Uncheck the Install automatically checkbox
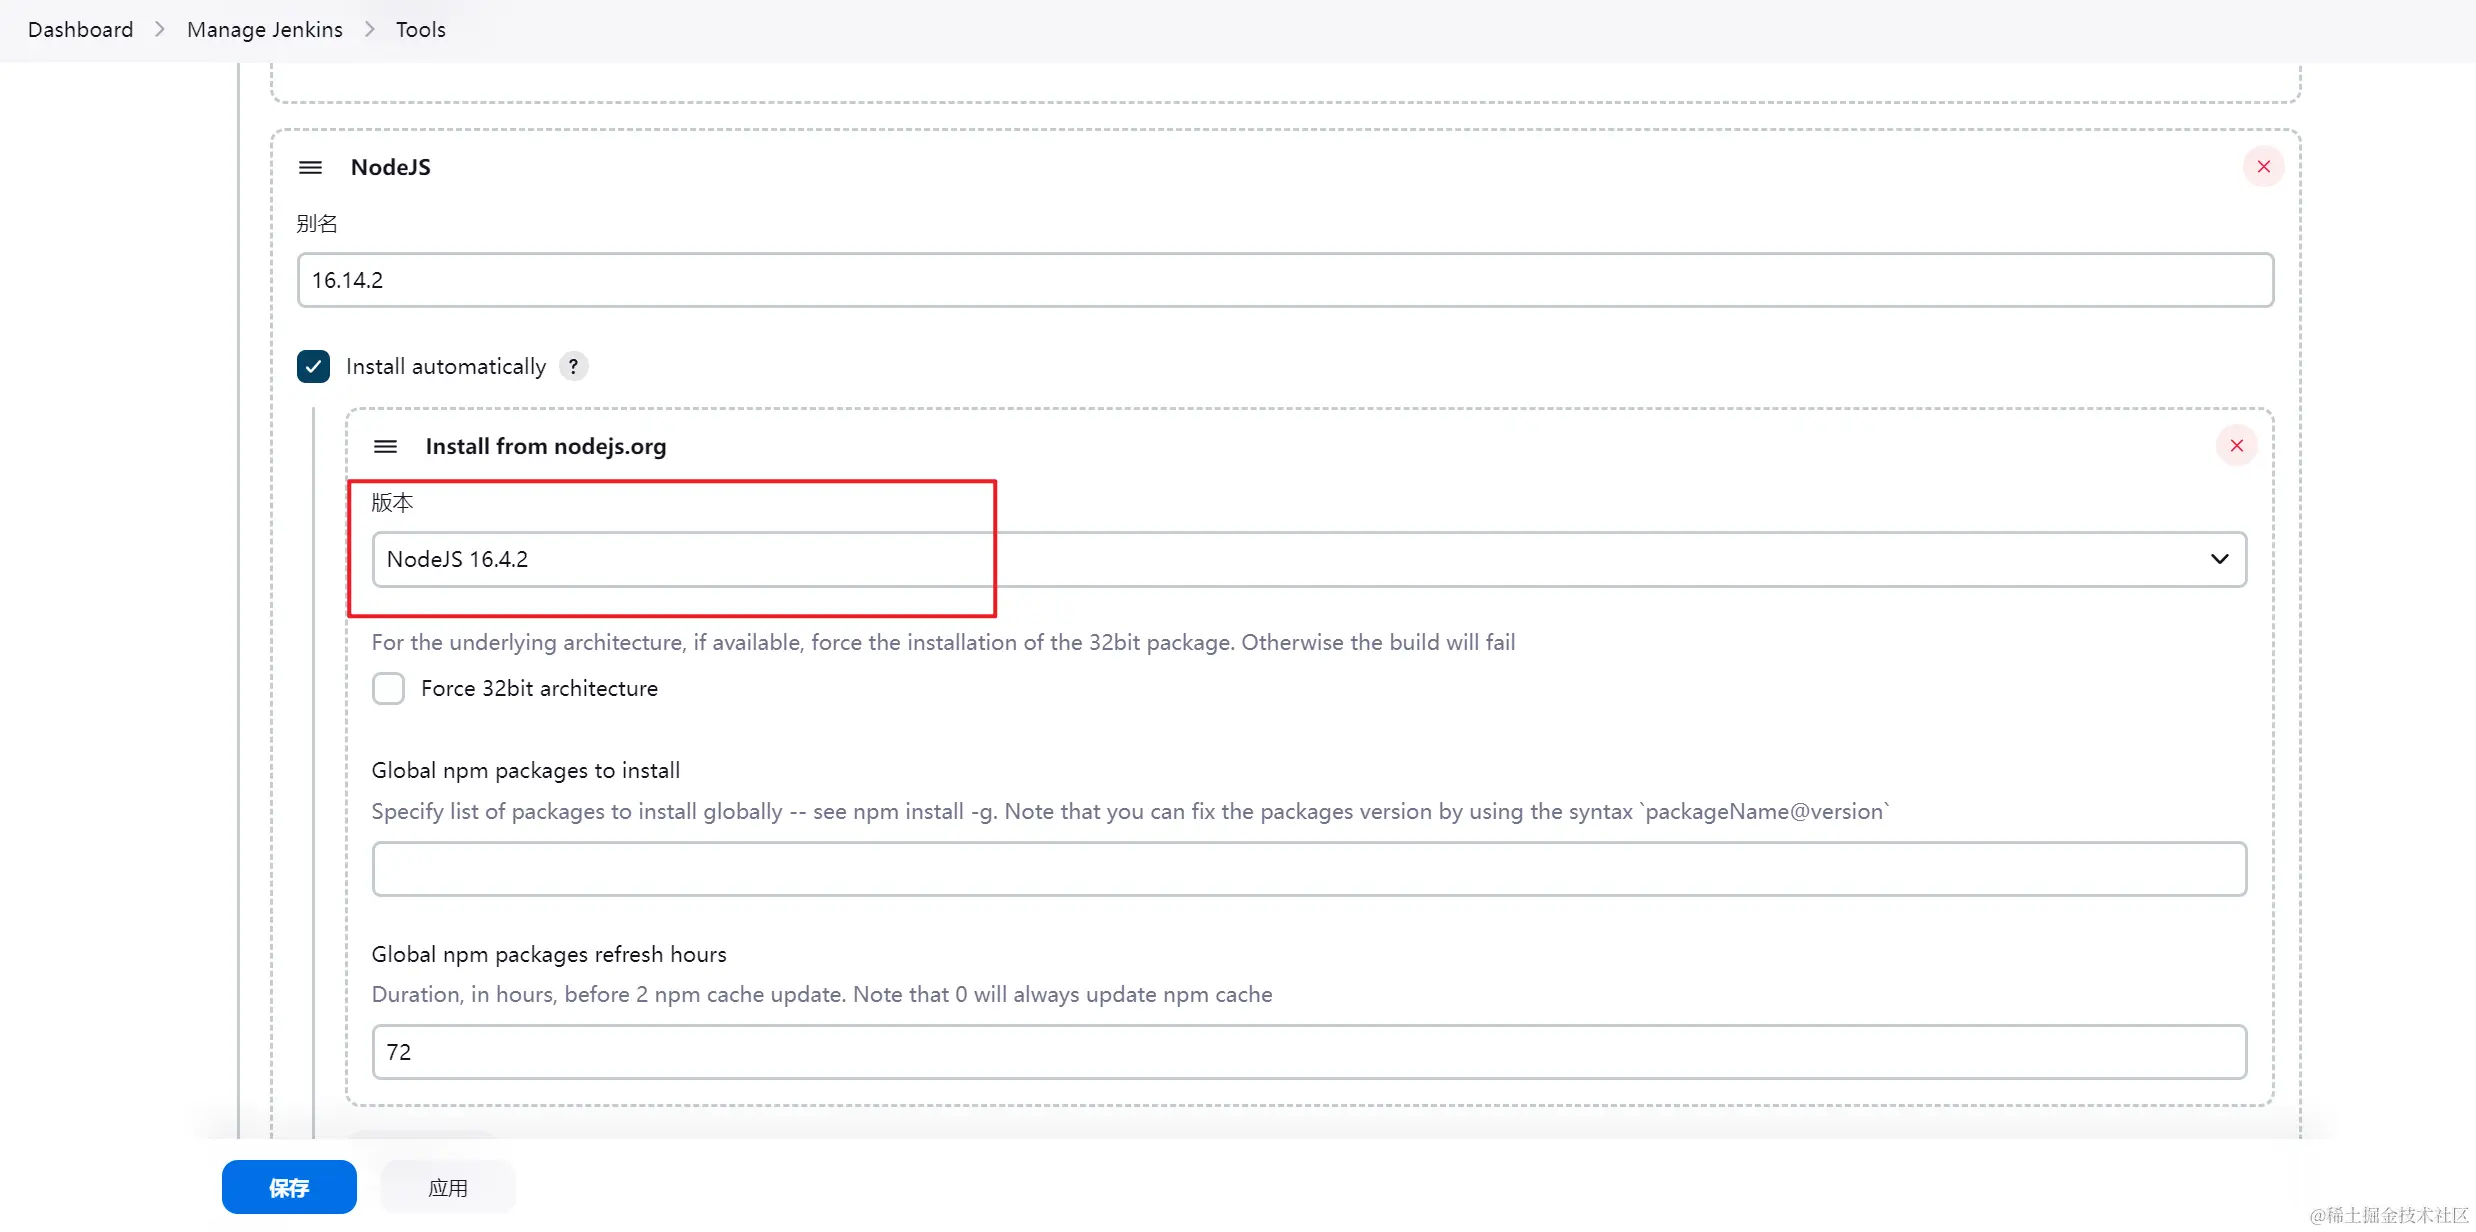Image resolution: width=2476 pixels, height=1232 pixels. click(x=313, y=366)
